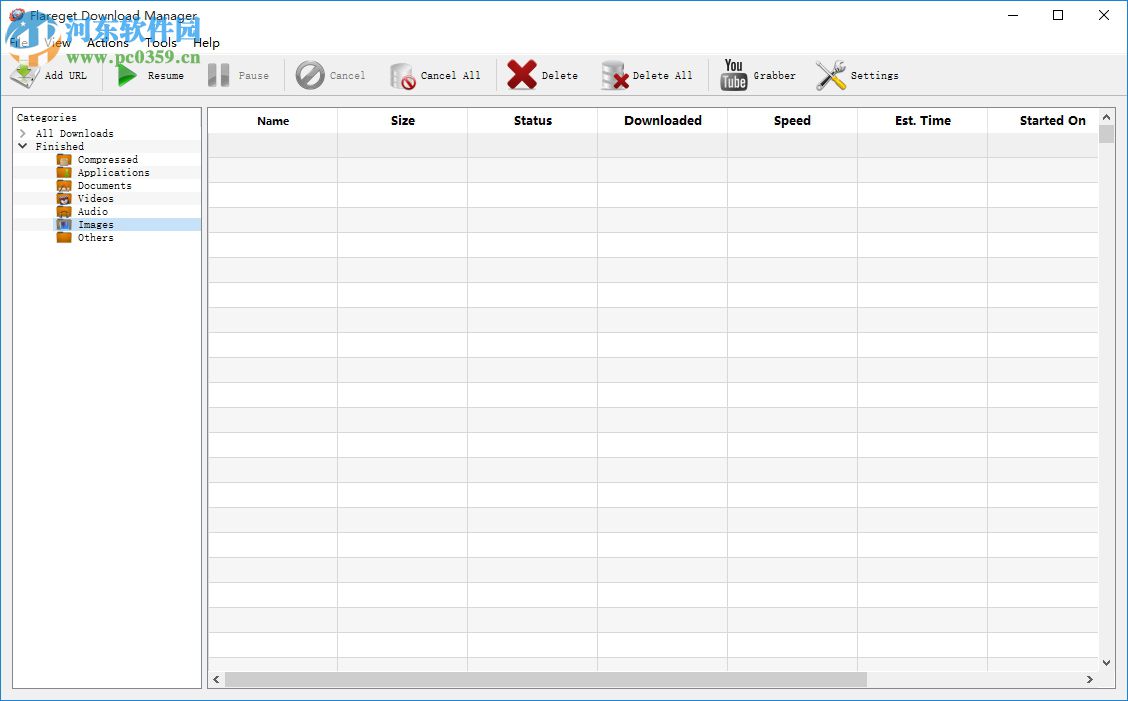Collapse the Finished tree node

(23, 146)
